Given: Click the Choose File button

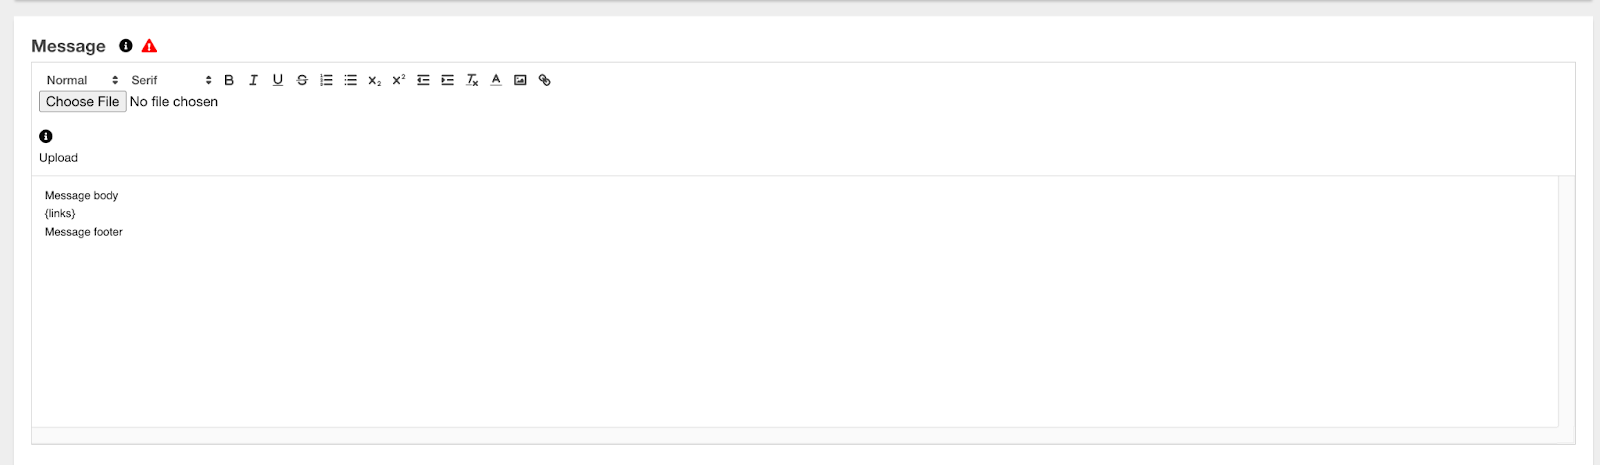Looking at the screenshot, I should point(83,102).
